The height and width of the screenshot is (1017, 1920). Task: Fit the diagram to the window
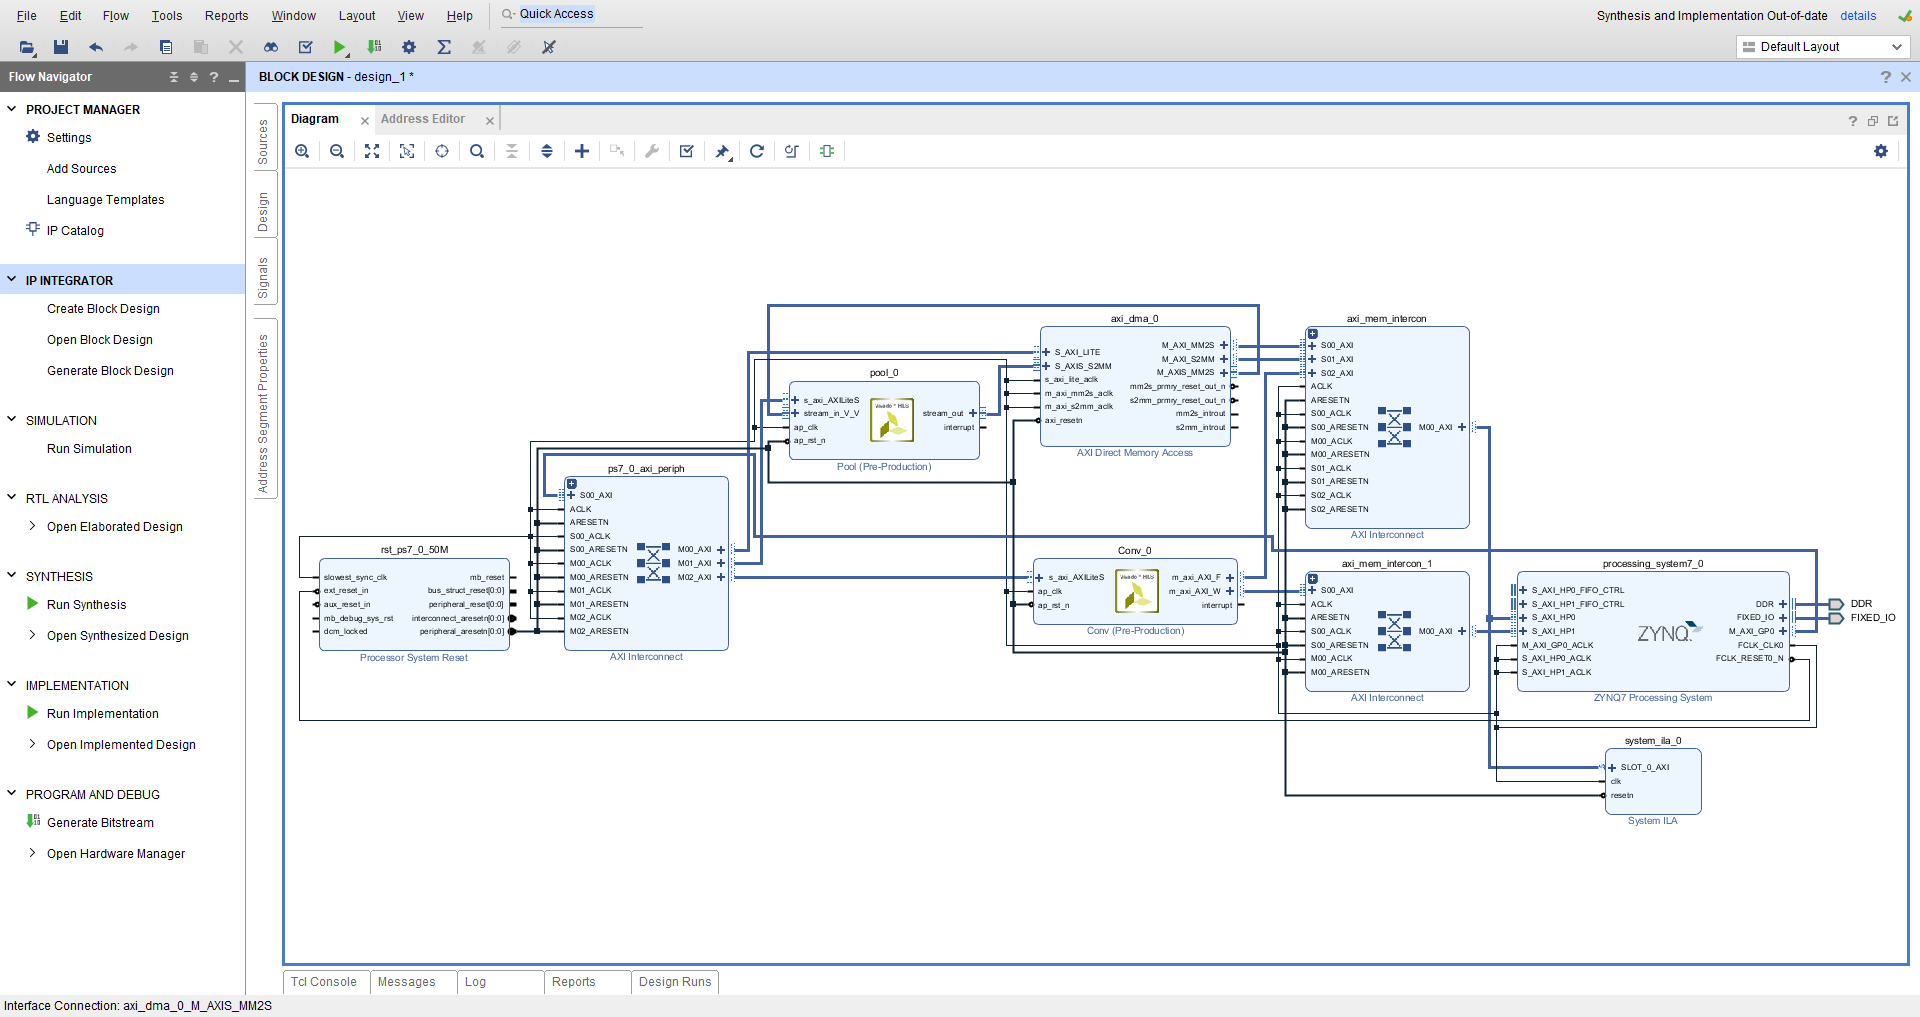[372, 151]
